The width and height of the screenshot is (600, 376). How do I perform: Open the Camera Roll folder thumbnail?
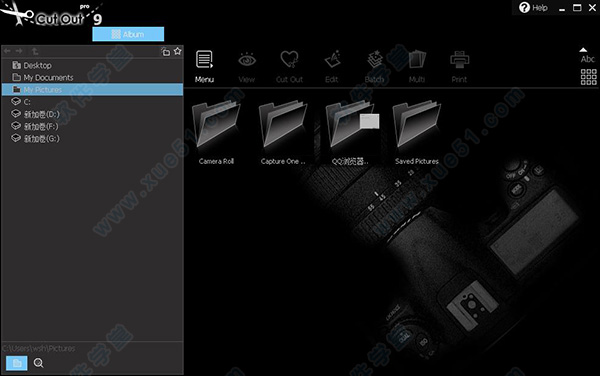[x=216, y=132]
